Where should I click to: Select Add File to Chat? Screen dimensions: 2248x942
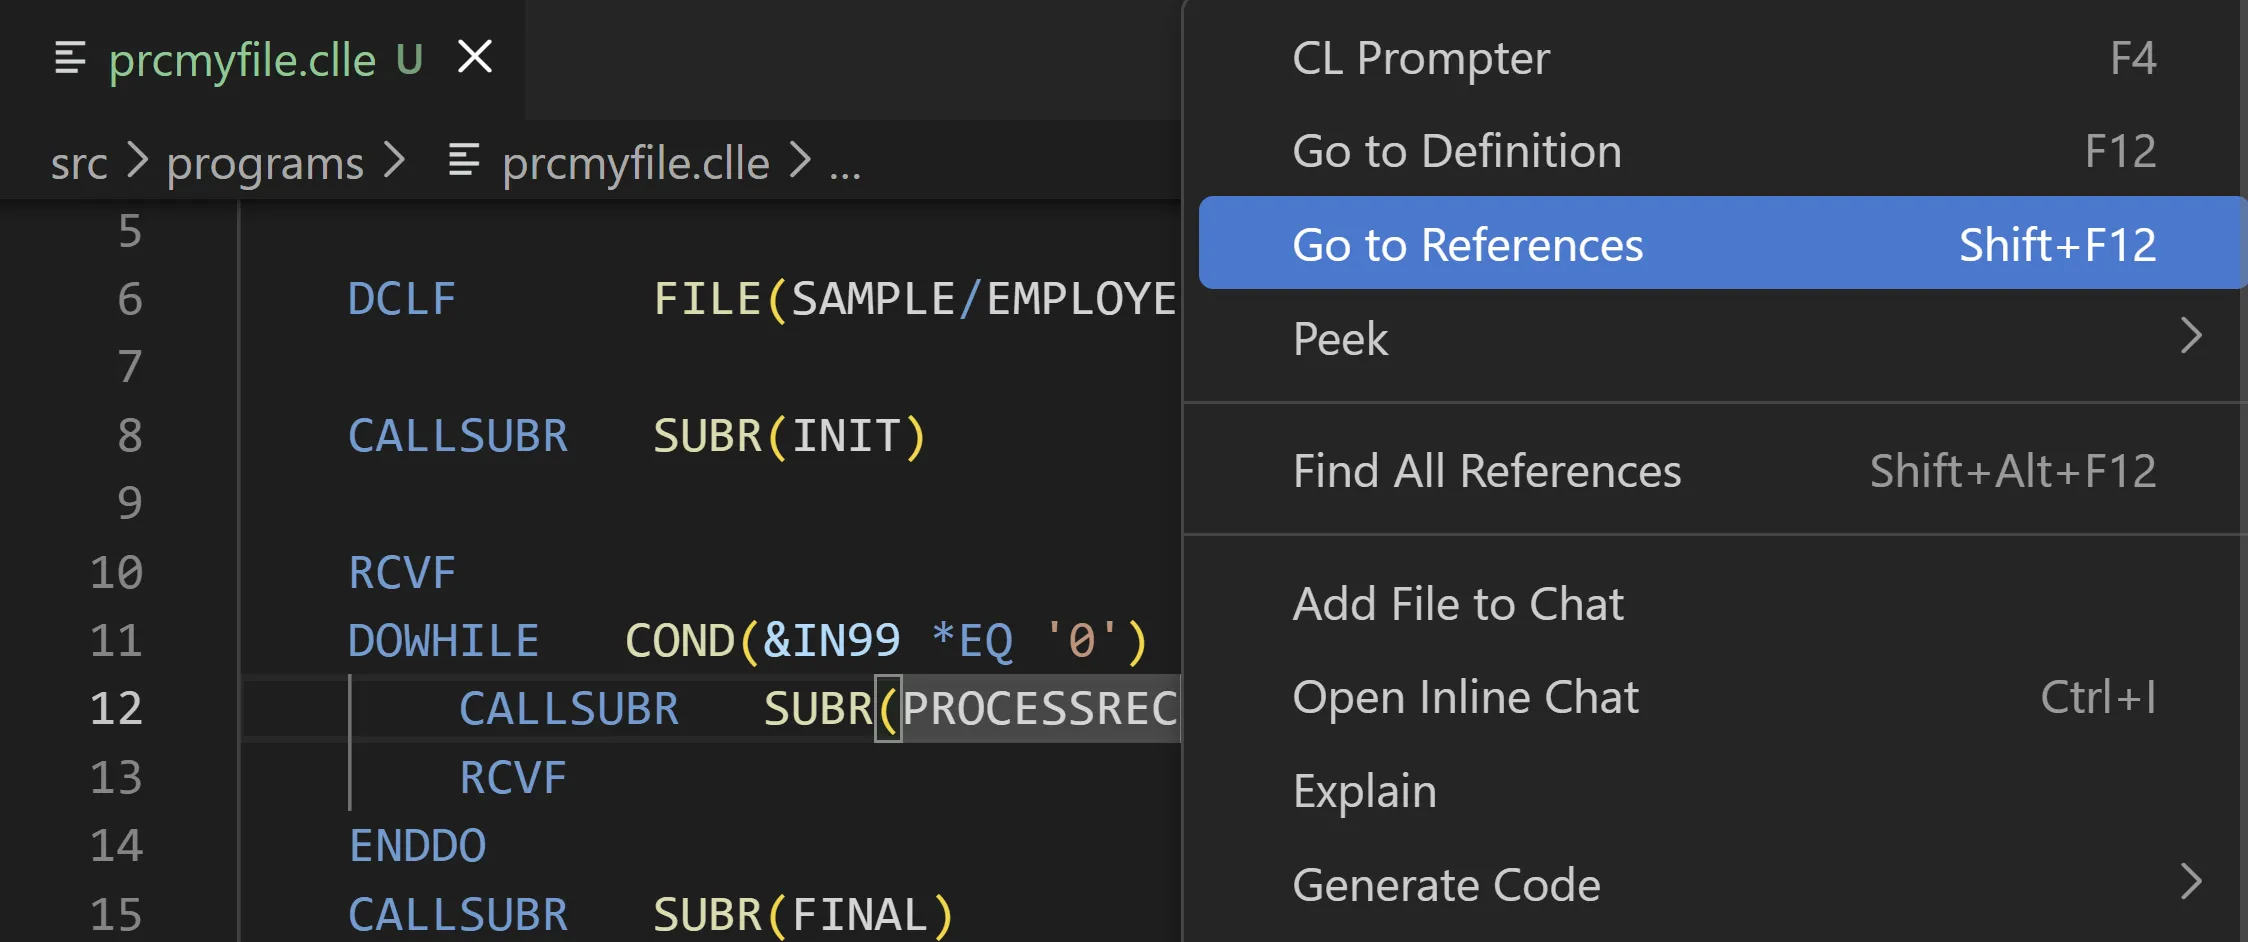1458,603
